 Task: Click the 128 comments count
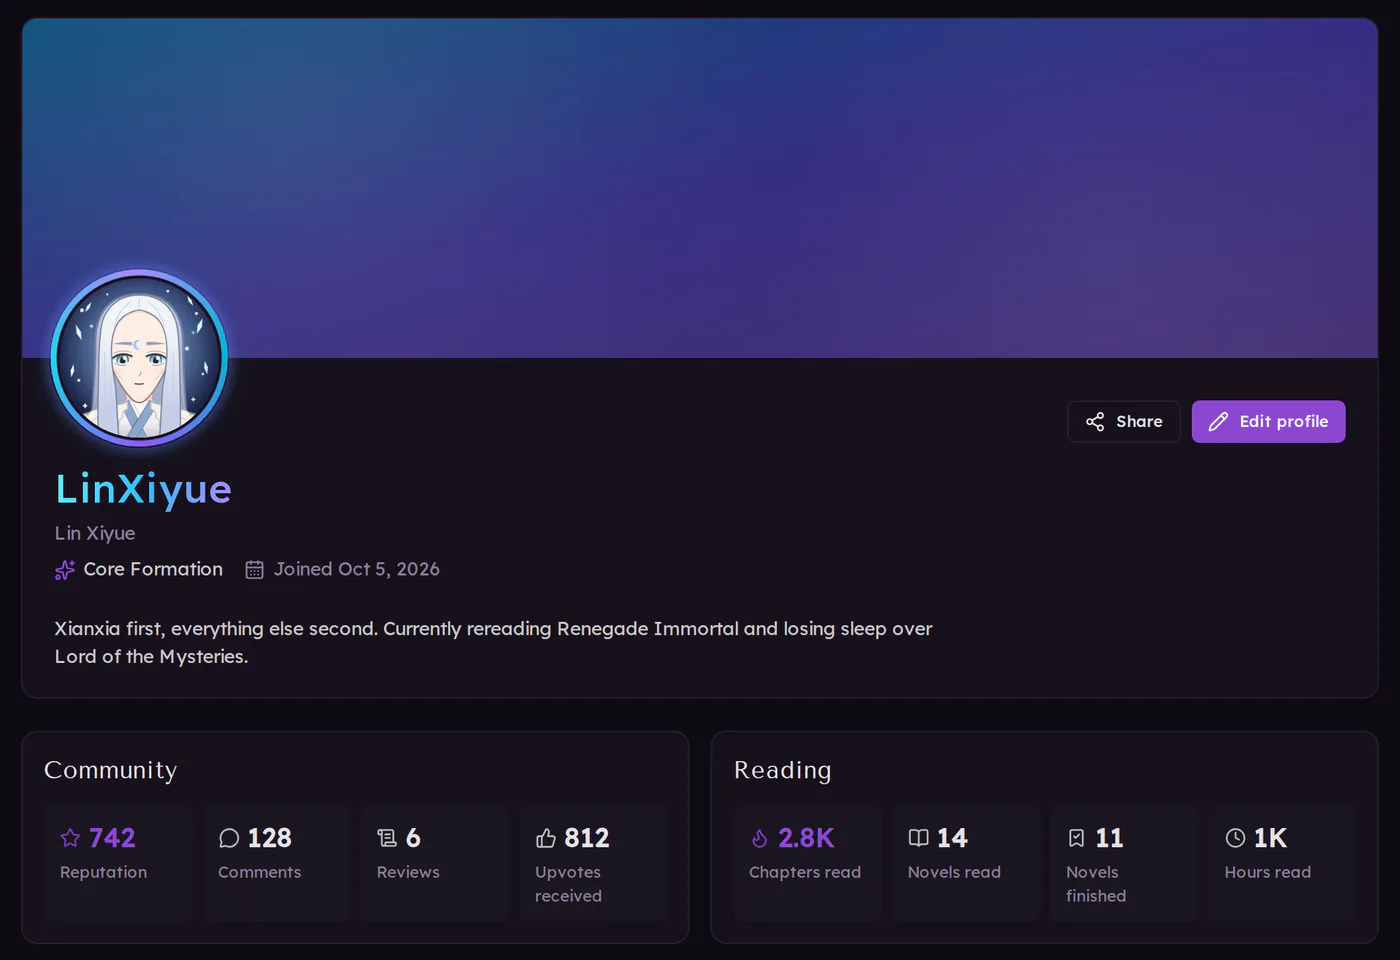point(270,838)
